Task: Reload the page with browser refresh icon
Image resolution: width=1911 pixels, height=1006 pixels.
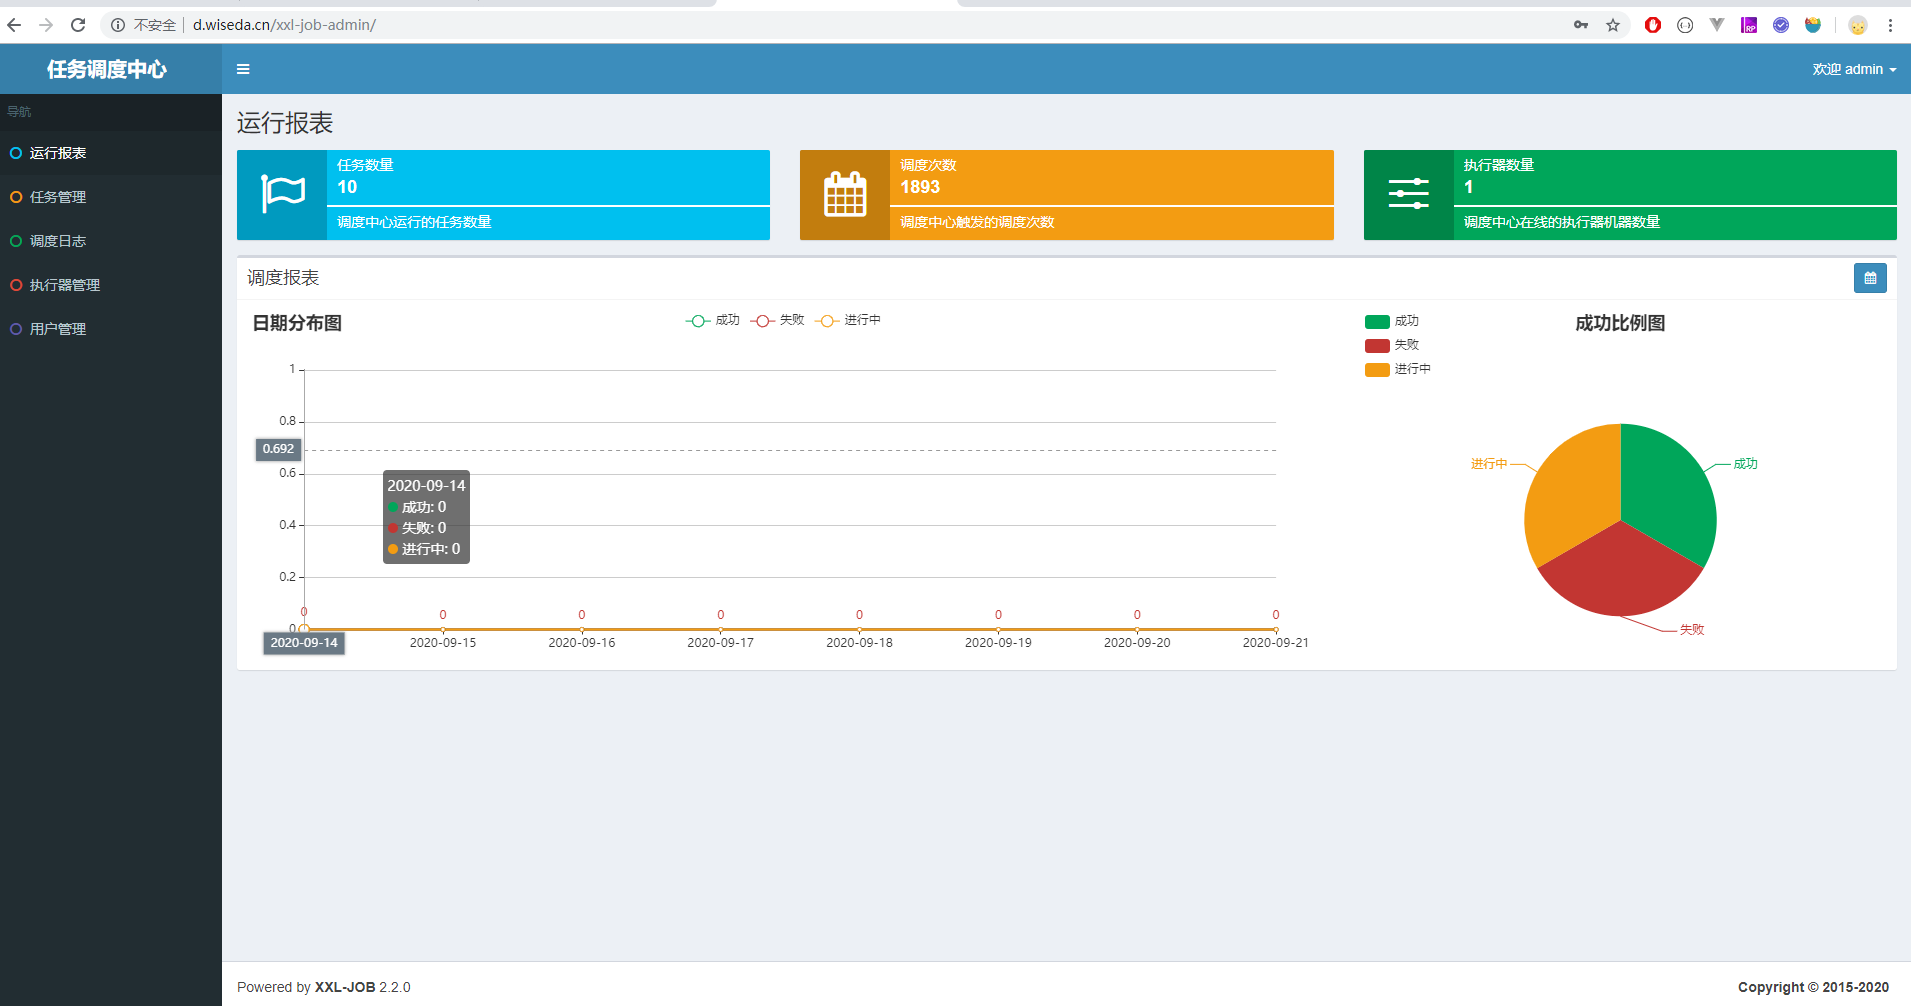Action: (x=78, y=25)
